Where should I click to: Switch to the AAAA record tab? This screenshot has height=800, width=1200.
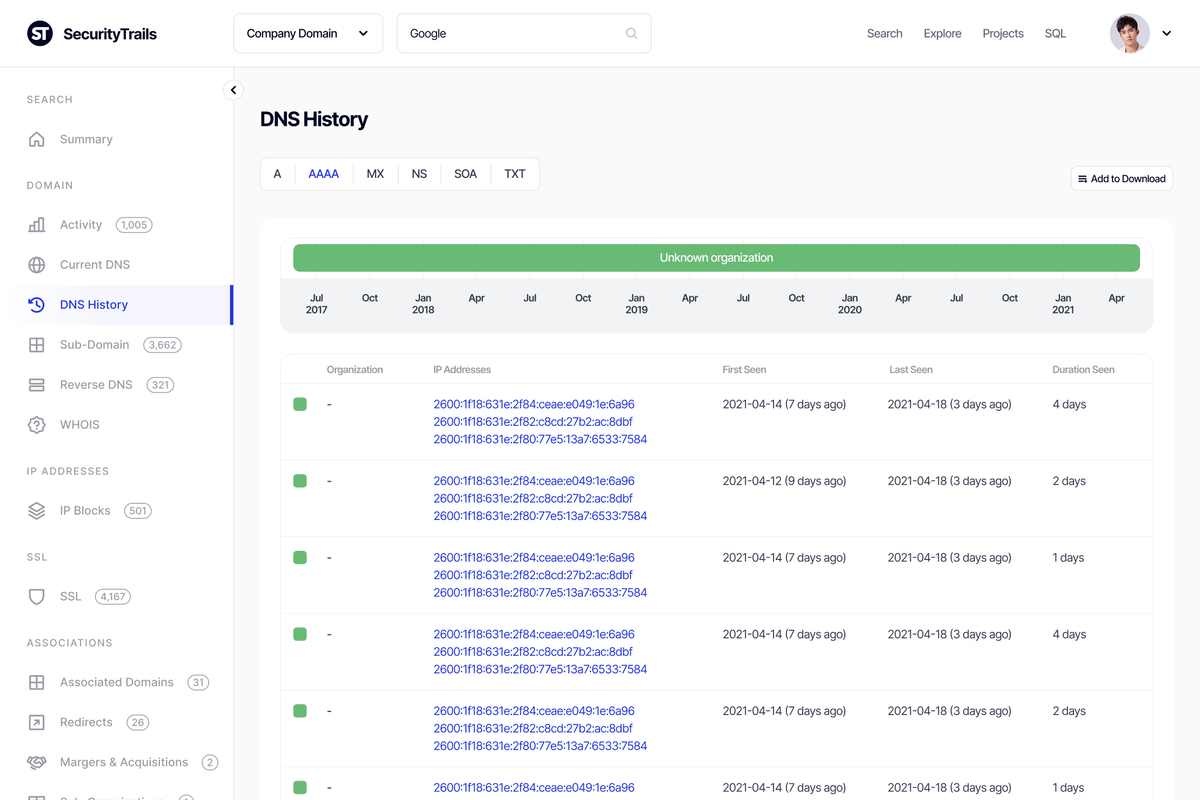pyautogui.click(x=324, y=174)
